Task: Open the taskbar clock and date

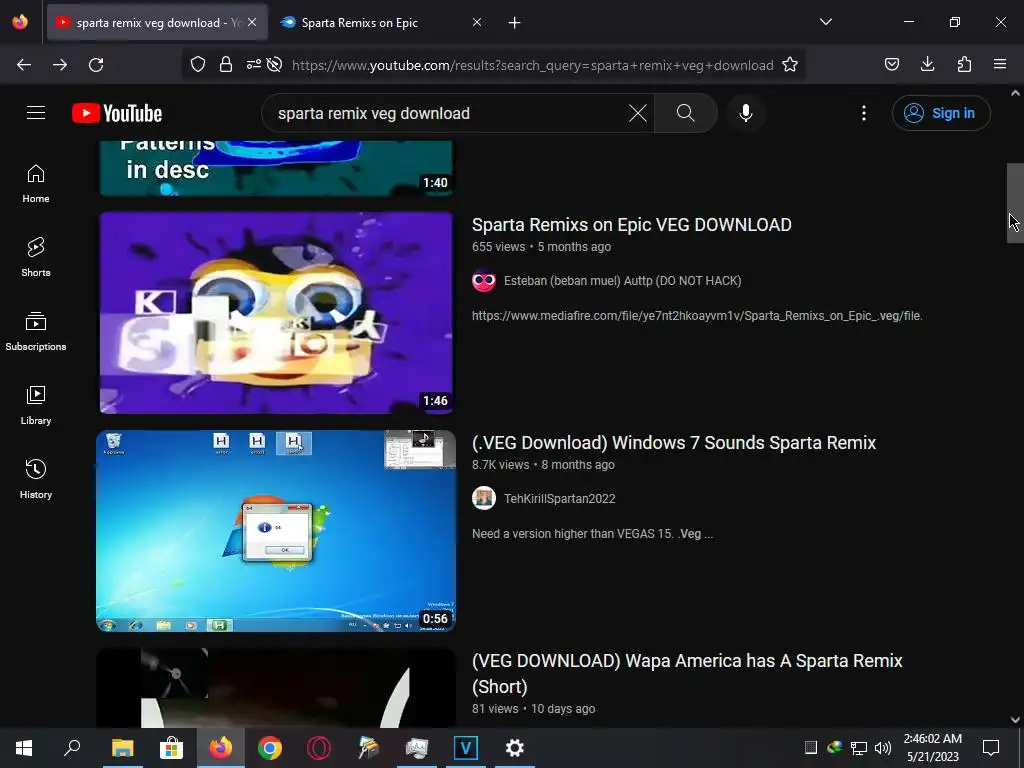Action: pos(933,748)
